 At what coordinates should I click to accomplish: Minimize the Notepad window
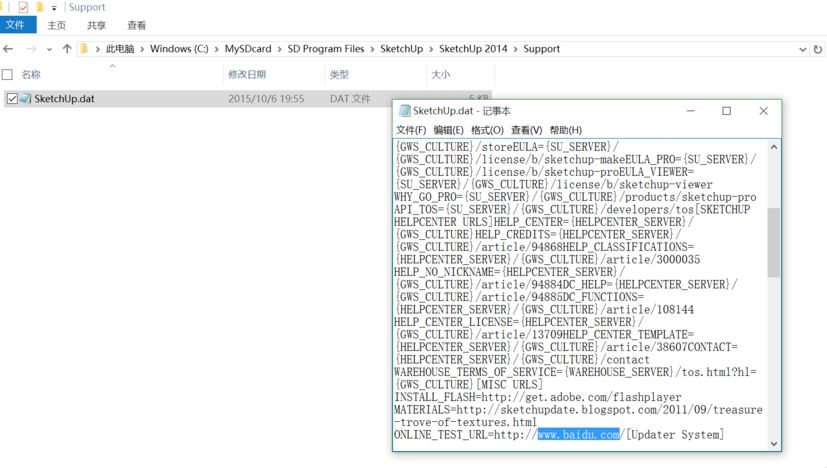(690, 111)
